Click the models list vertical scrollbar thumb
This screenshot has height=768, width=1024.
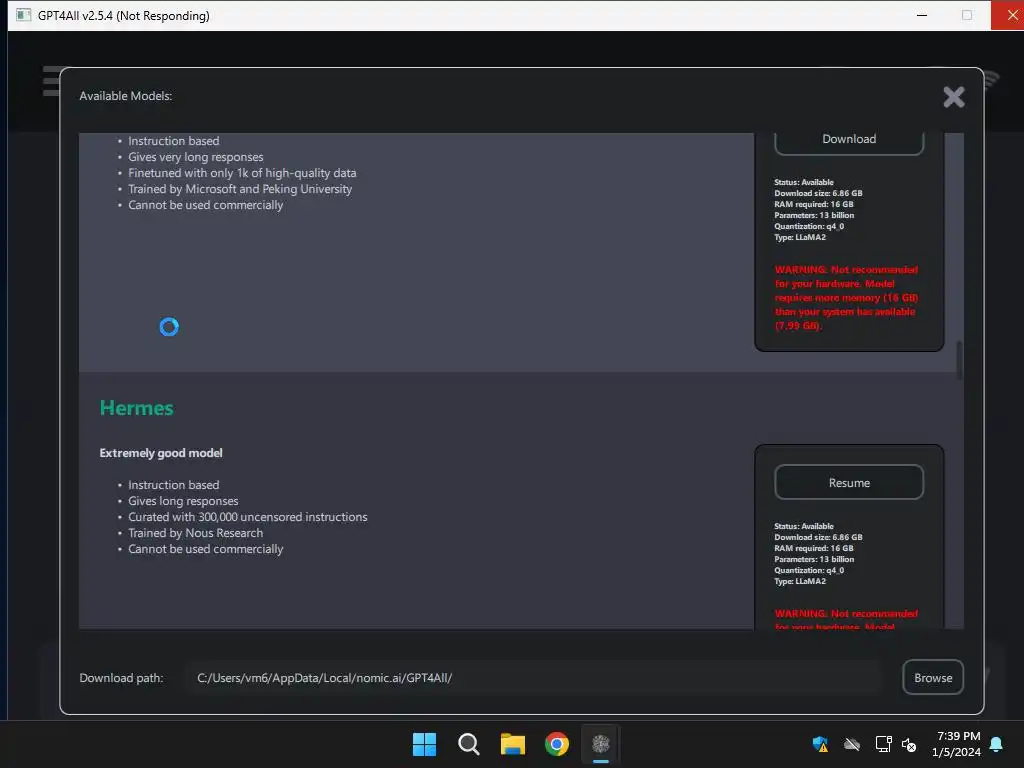click(959, 359)
